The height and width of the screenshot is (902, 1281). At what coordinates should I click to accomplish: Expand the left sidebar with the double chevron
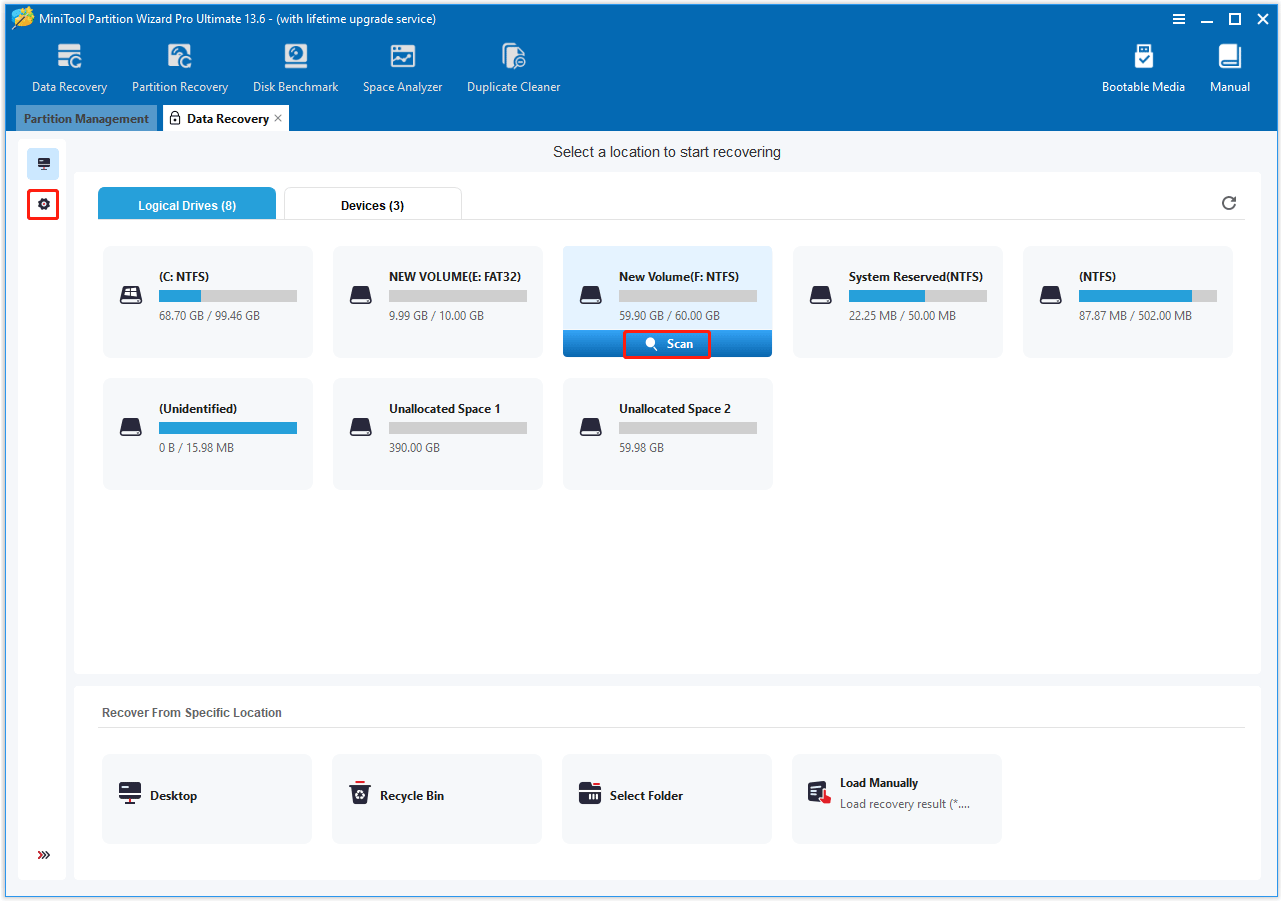click(x=43, y=855)
